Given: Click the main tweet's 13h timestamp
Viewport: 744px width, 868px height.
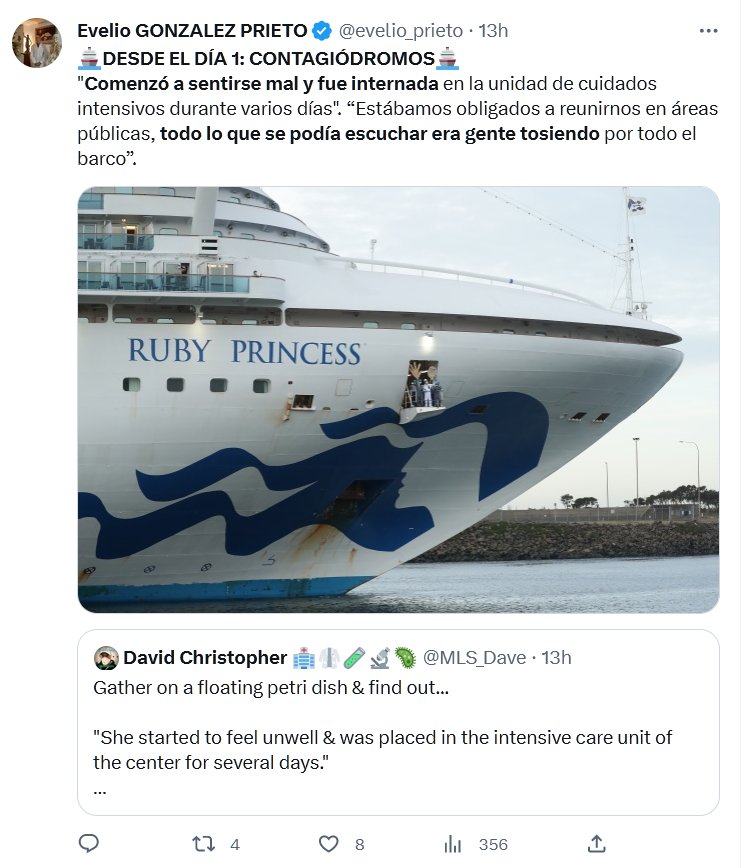Looking at the screenshot, I should pyautogui.click(x=493, y=30).
